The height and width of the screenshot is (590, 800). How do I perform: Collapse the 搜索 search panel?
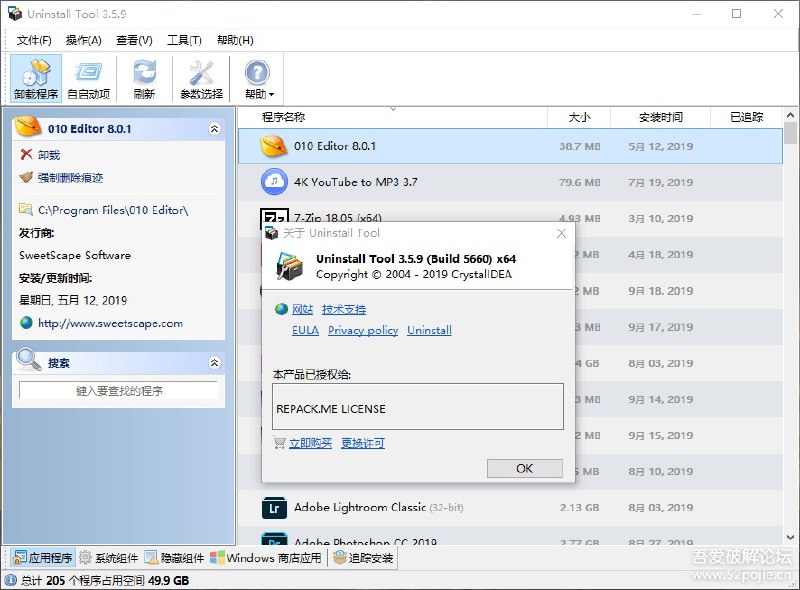coord(214,360)
